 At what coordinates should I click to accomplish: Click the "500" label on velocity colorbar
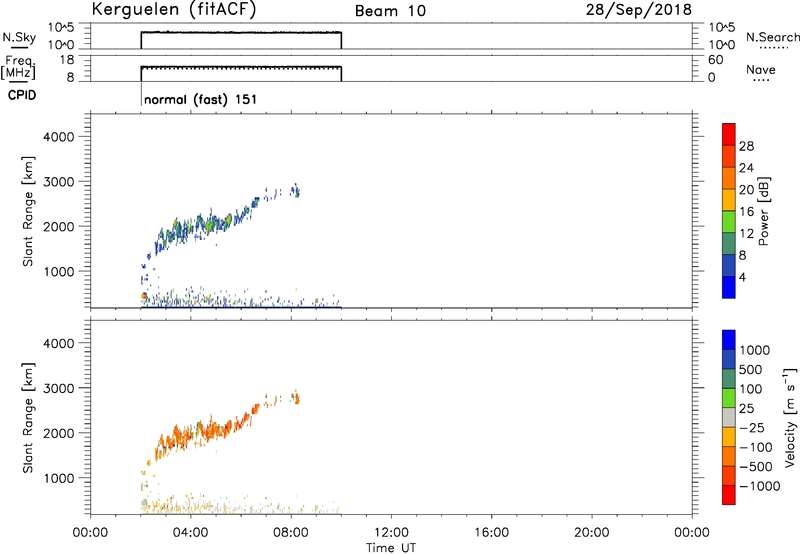[x=751, y=369]
